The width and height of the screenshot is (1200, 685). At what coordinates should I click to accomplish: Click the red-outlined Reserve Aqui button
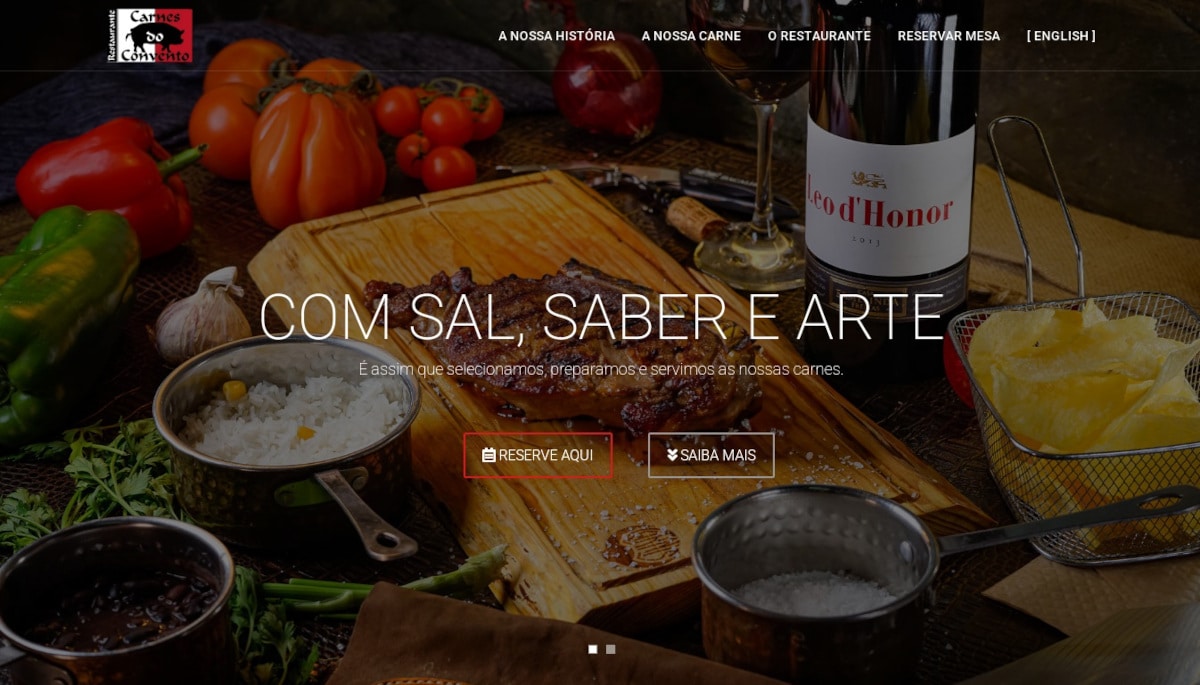pos(538,455)
